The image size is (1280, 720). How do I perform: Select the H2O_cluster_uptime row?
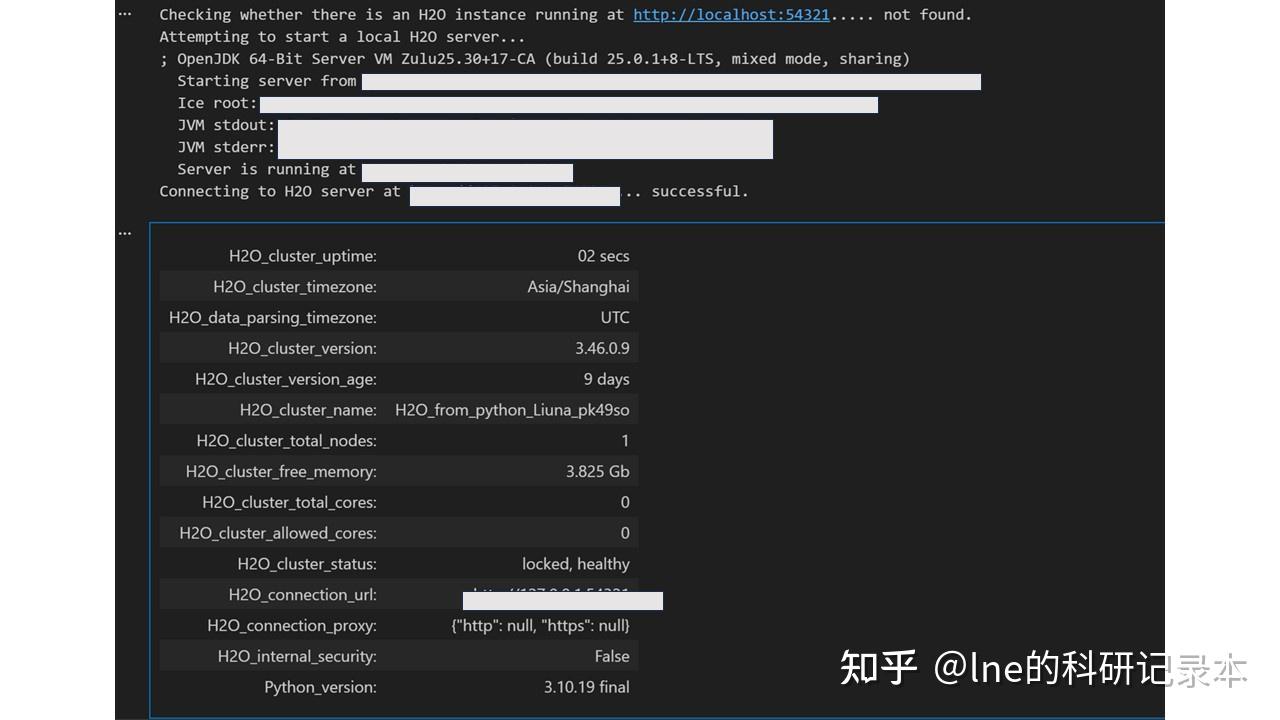pyautogui.click(x=400, y=256)
